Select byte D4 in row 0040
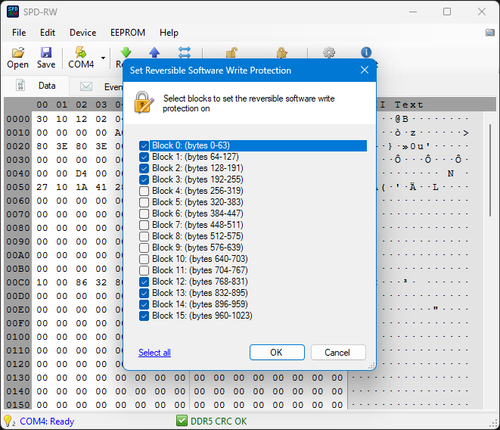500x430 pixels. click(81, 173)
